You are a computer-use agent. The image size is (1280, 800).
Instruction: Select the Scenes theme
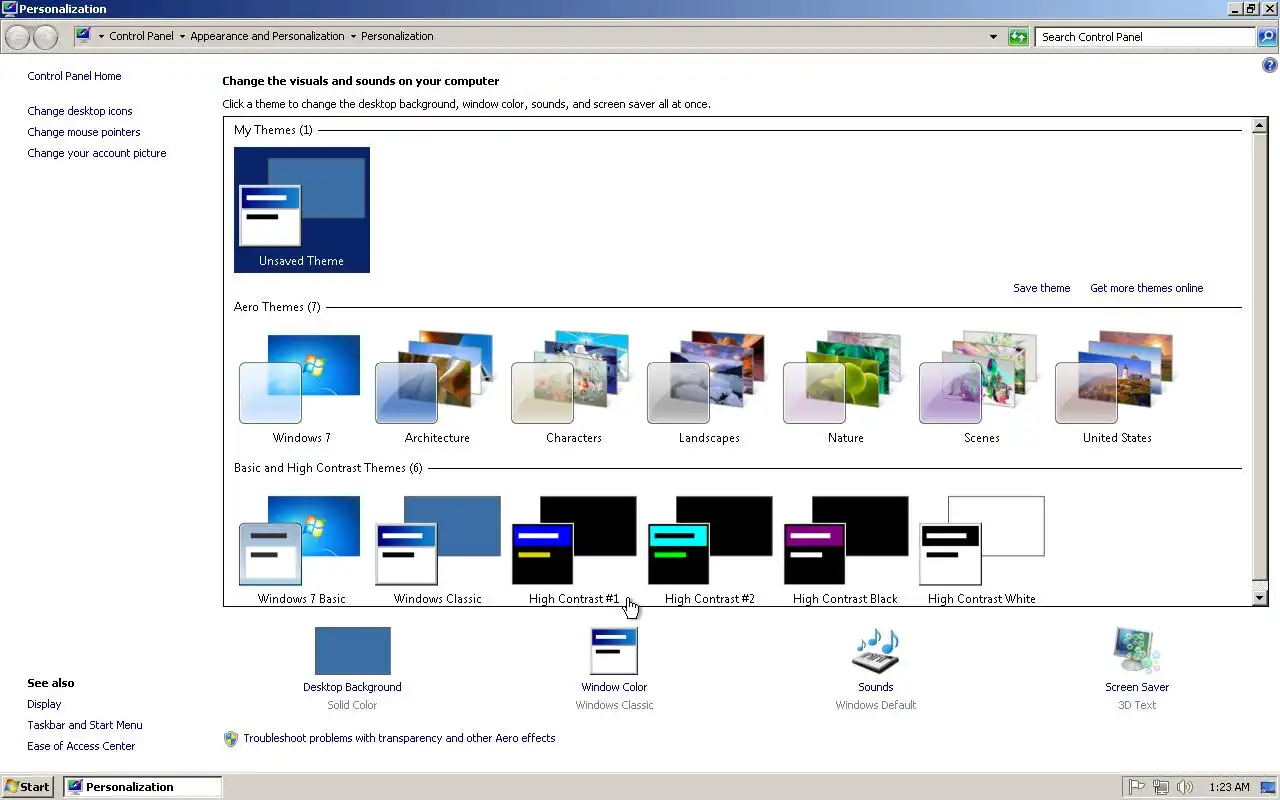[981, 388]
